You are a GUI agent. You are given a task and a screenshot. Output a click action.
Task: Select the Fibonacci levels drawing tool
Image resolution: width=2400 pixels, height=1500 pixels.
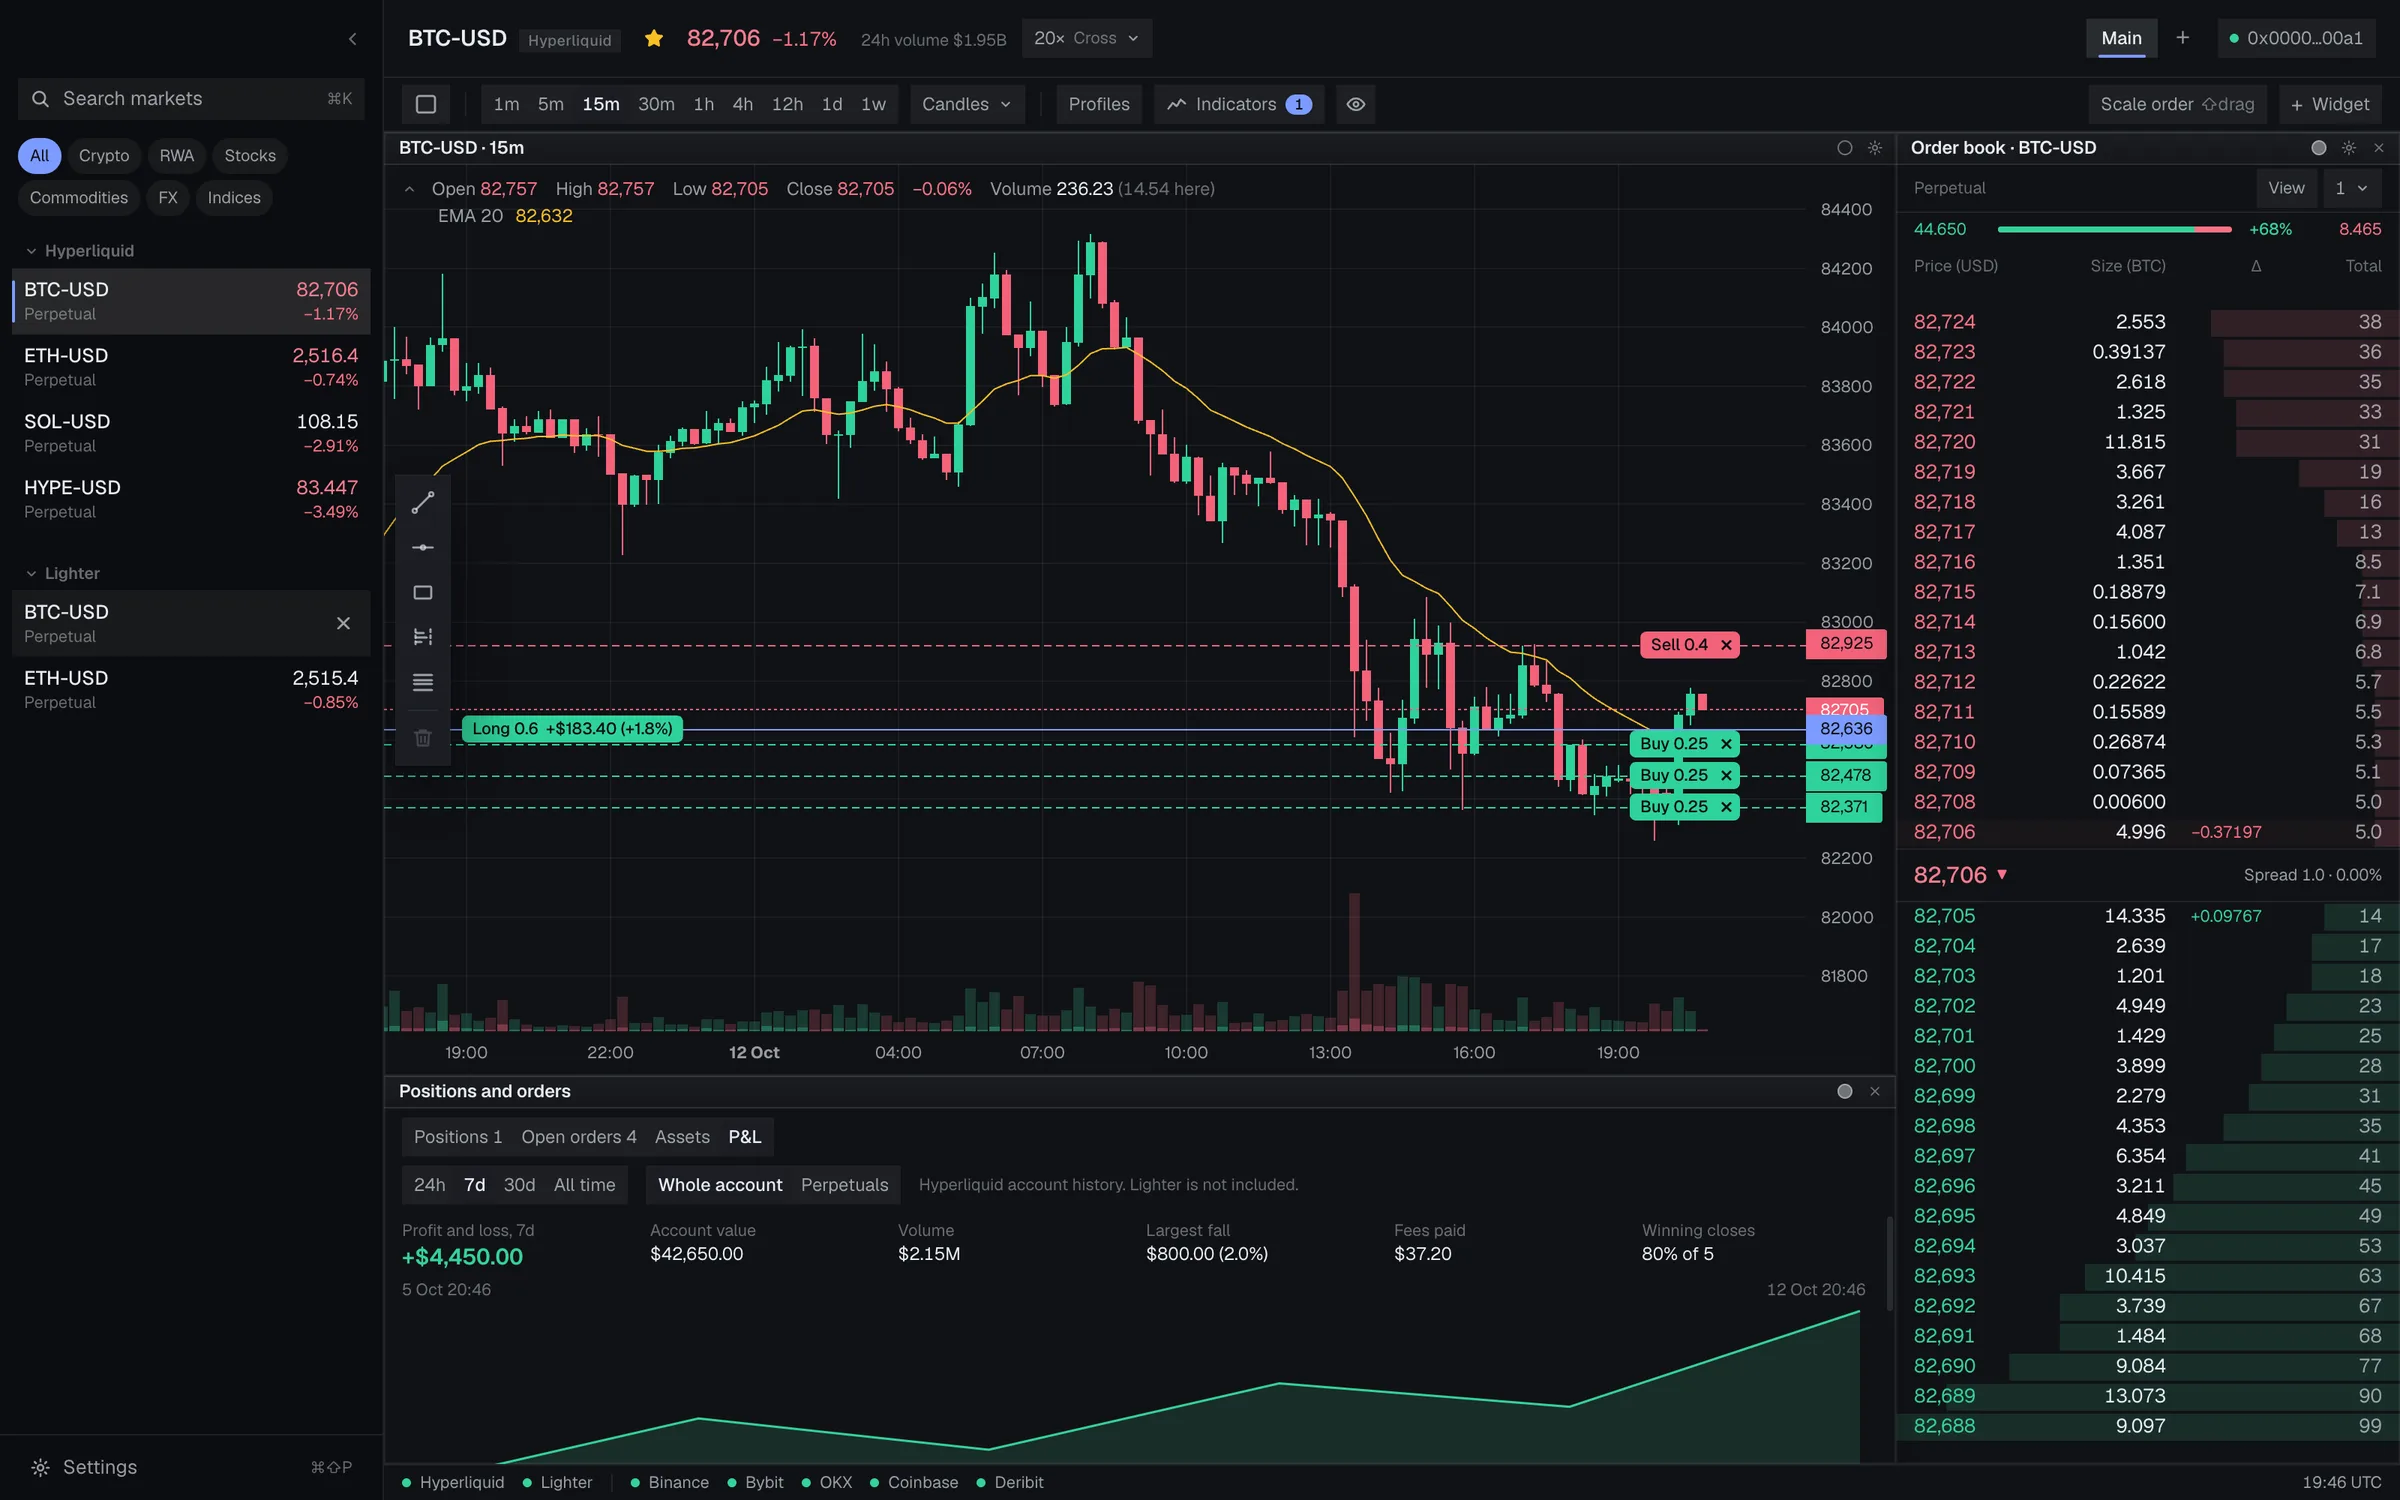pyautogui.click(x=423, y=637)
